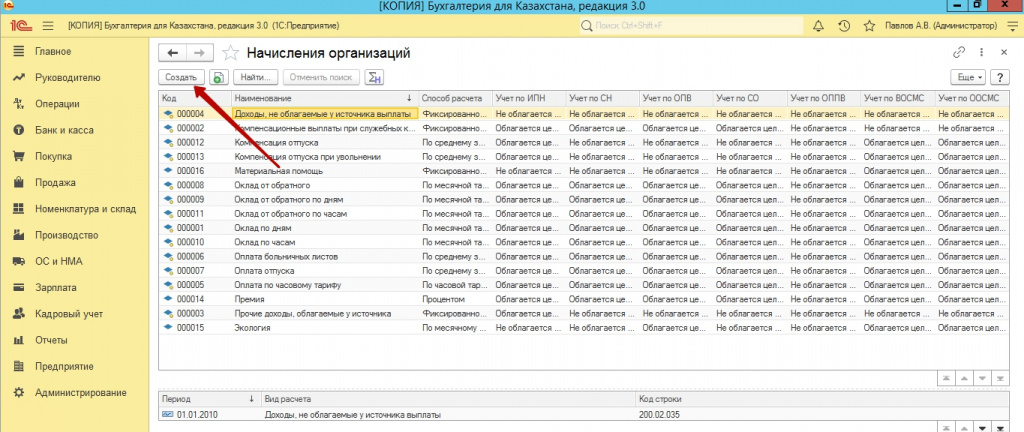Click the Учет по ИПН column header
Screen dimensions: 1024x432
(528, 98)
